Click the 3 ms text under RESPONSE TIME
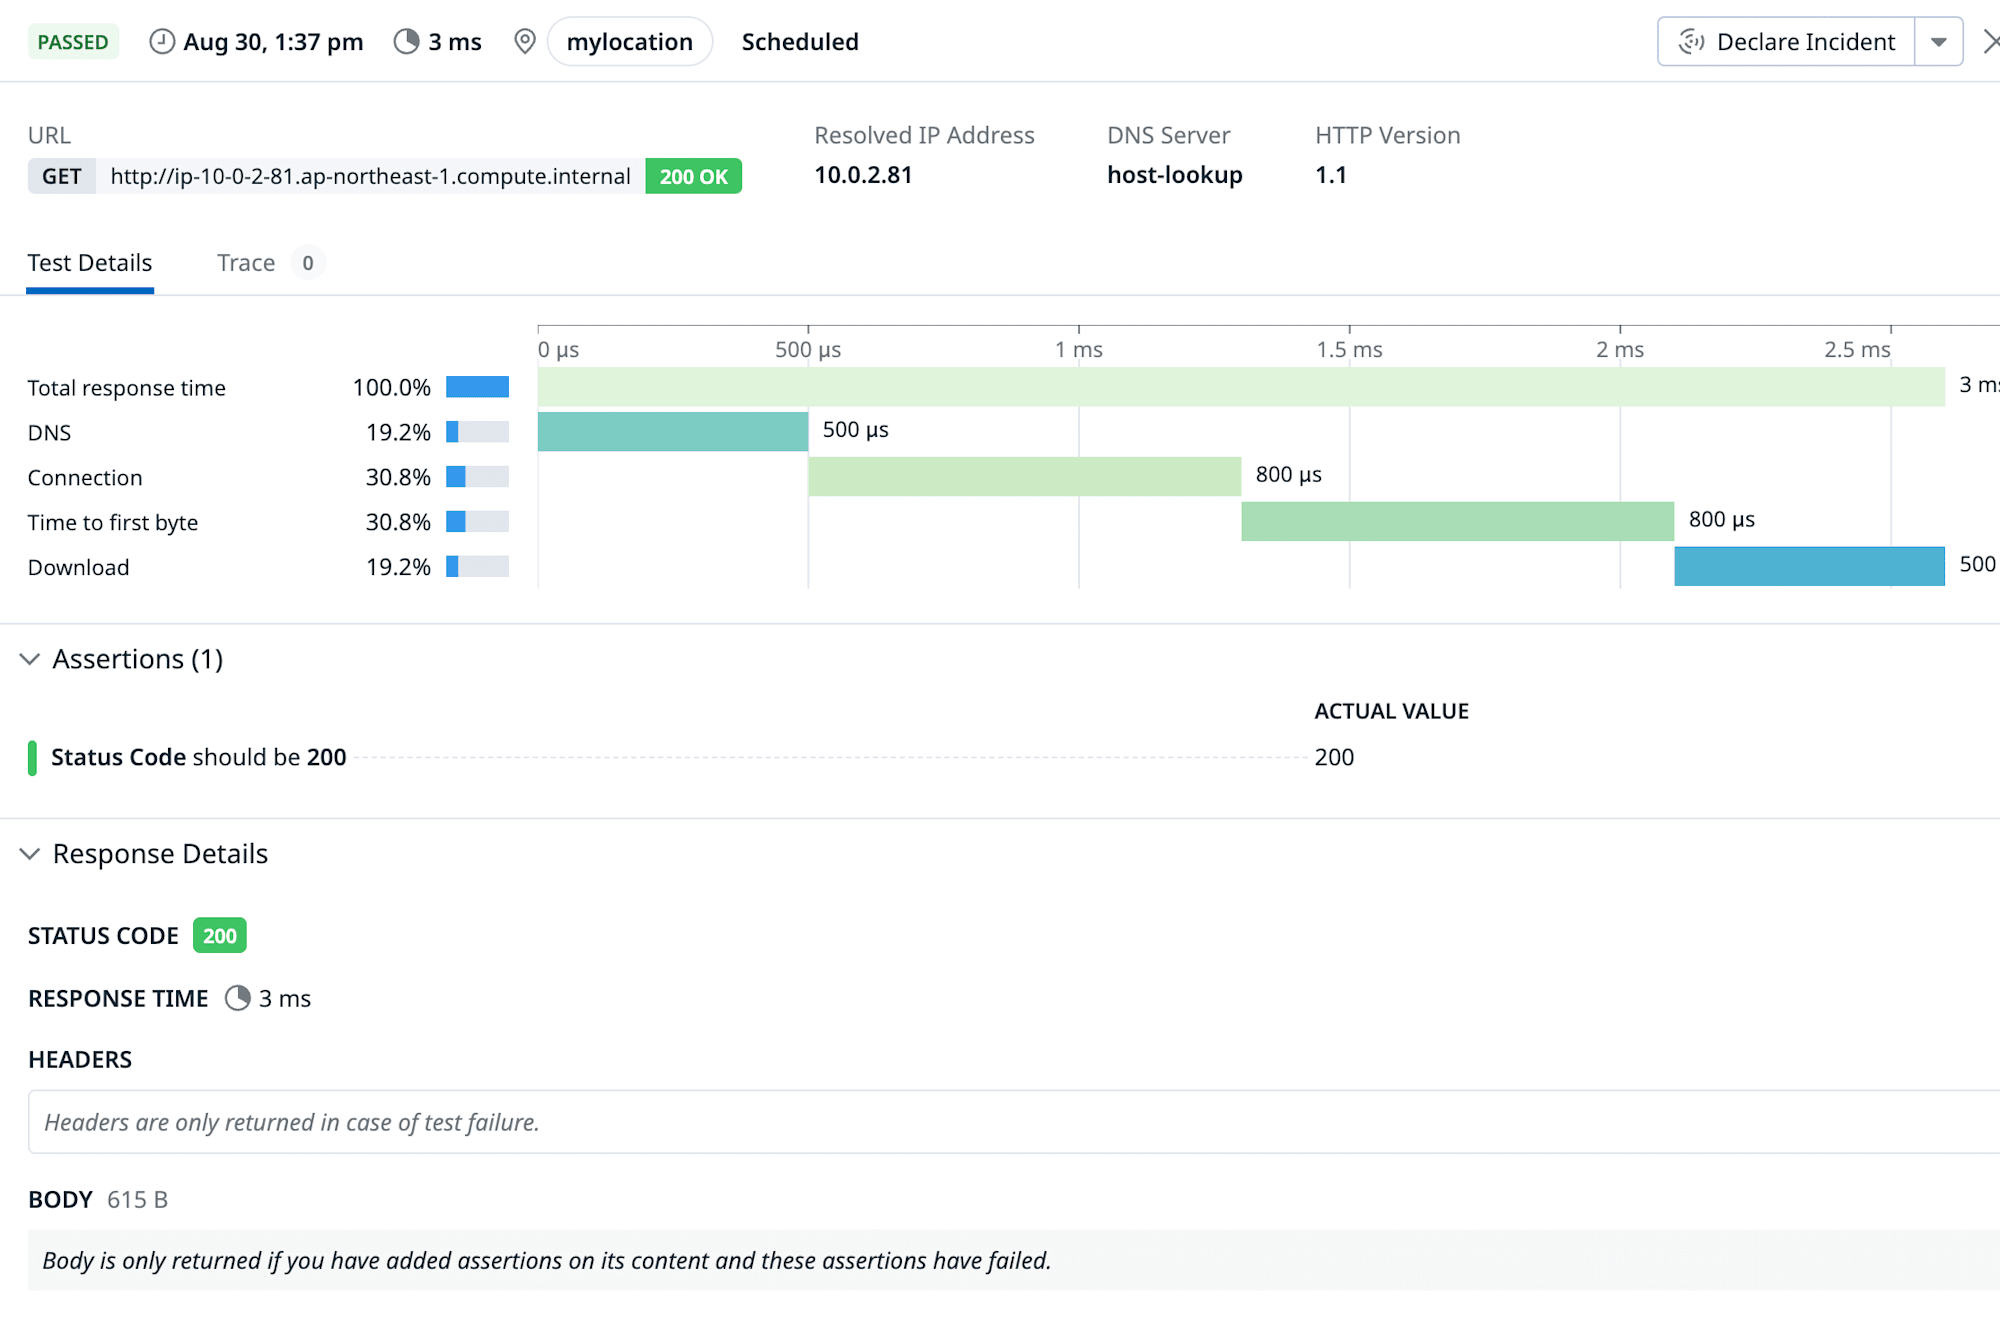This screenshot has height=1321, width=2000. (285, 998)
